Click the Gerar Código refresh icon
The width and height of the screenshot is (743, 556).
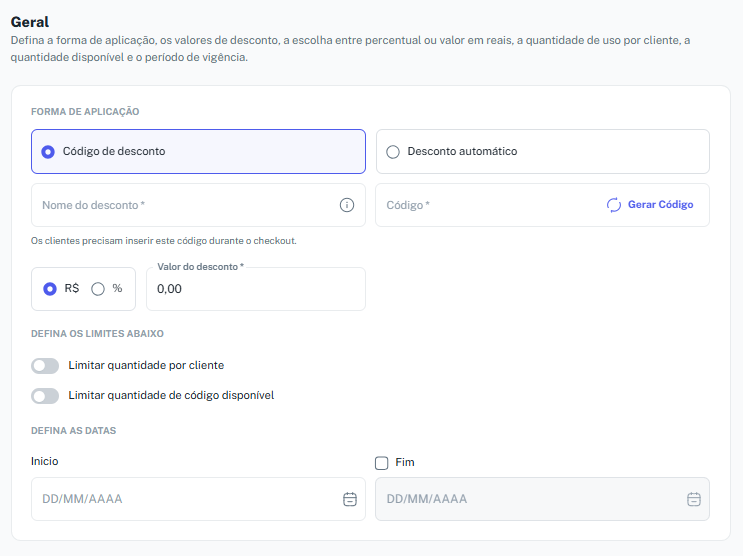click(x=614, y=205)
